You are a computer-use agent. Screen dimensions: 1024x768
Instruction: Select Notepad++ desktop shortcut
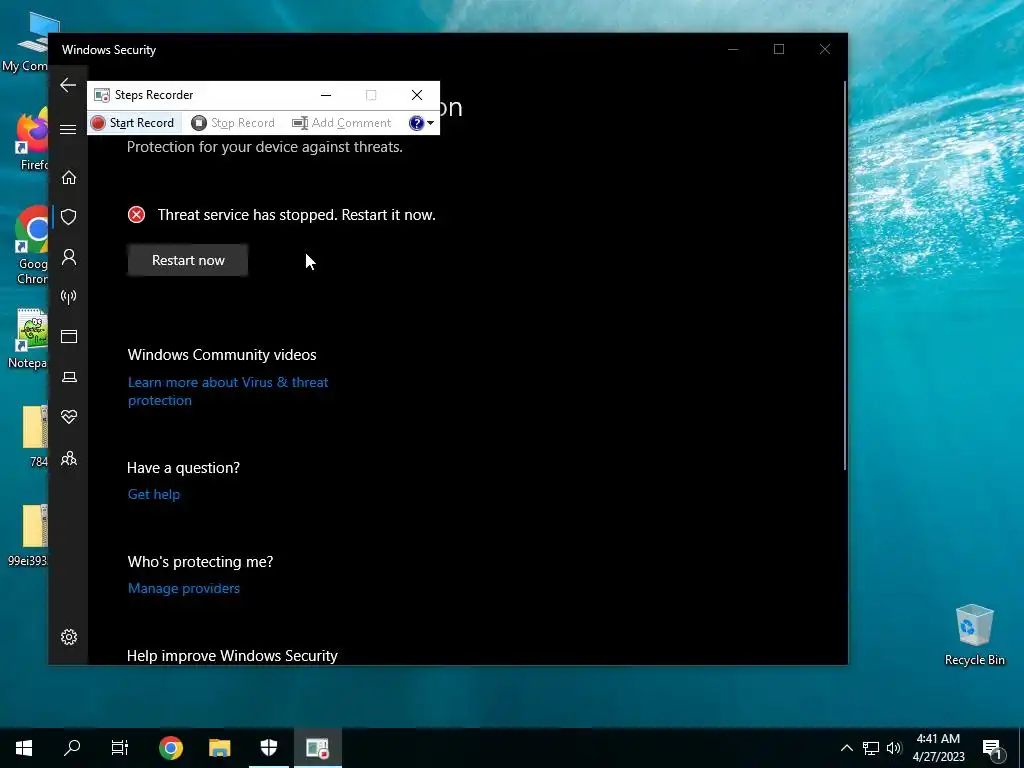27,340
